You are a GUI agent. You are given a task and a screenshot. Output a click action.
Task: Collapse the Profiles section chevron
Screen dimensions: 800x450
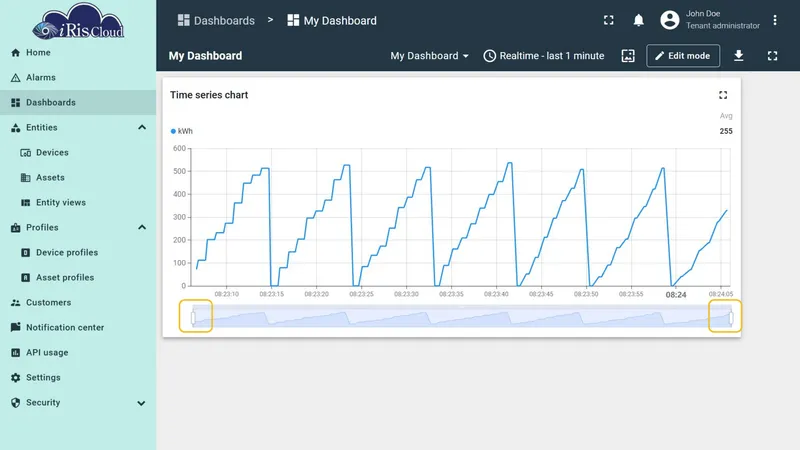[142, 227]
